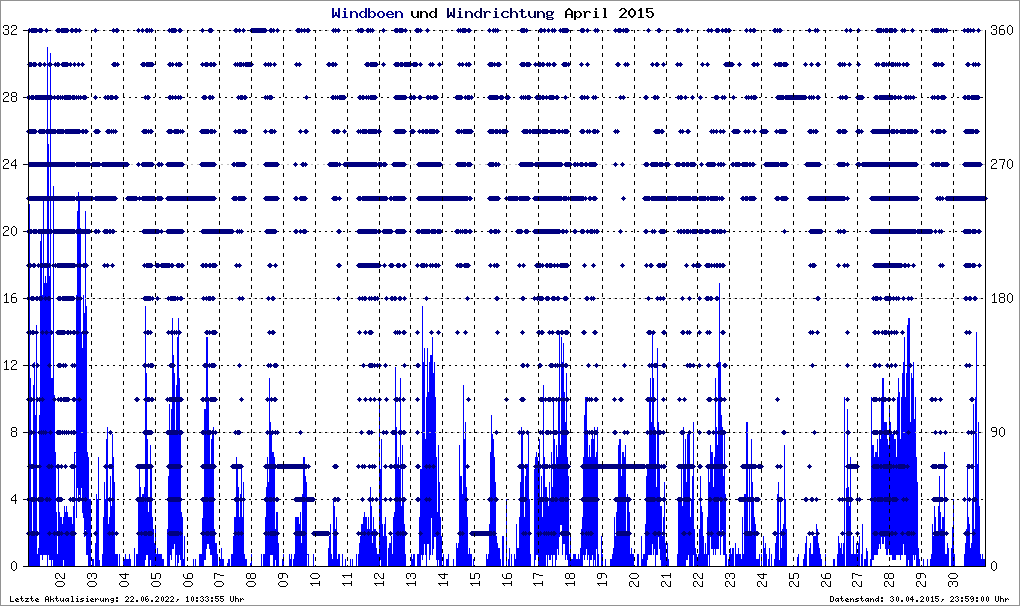Click day label 08 on x-axis
Viewport: 1020px width, 606px height.
(251, 579)
